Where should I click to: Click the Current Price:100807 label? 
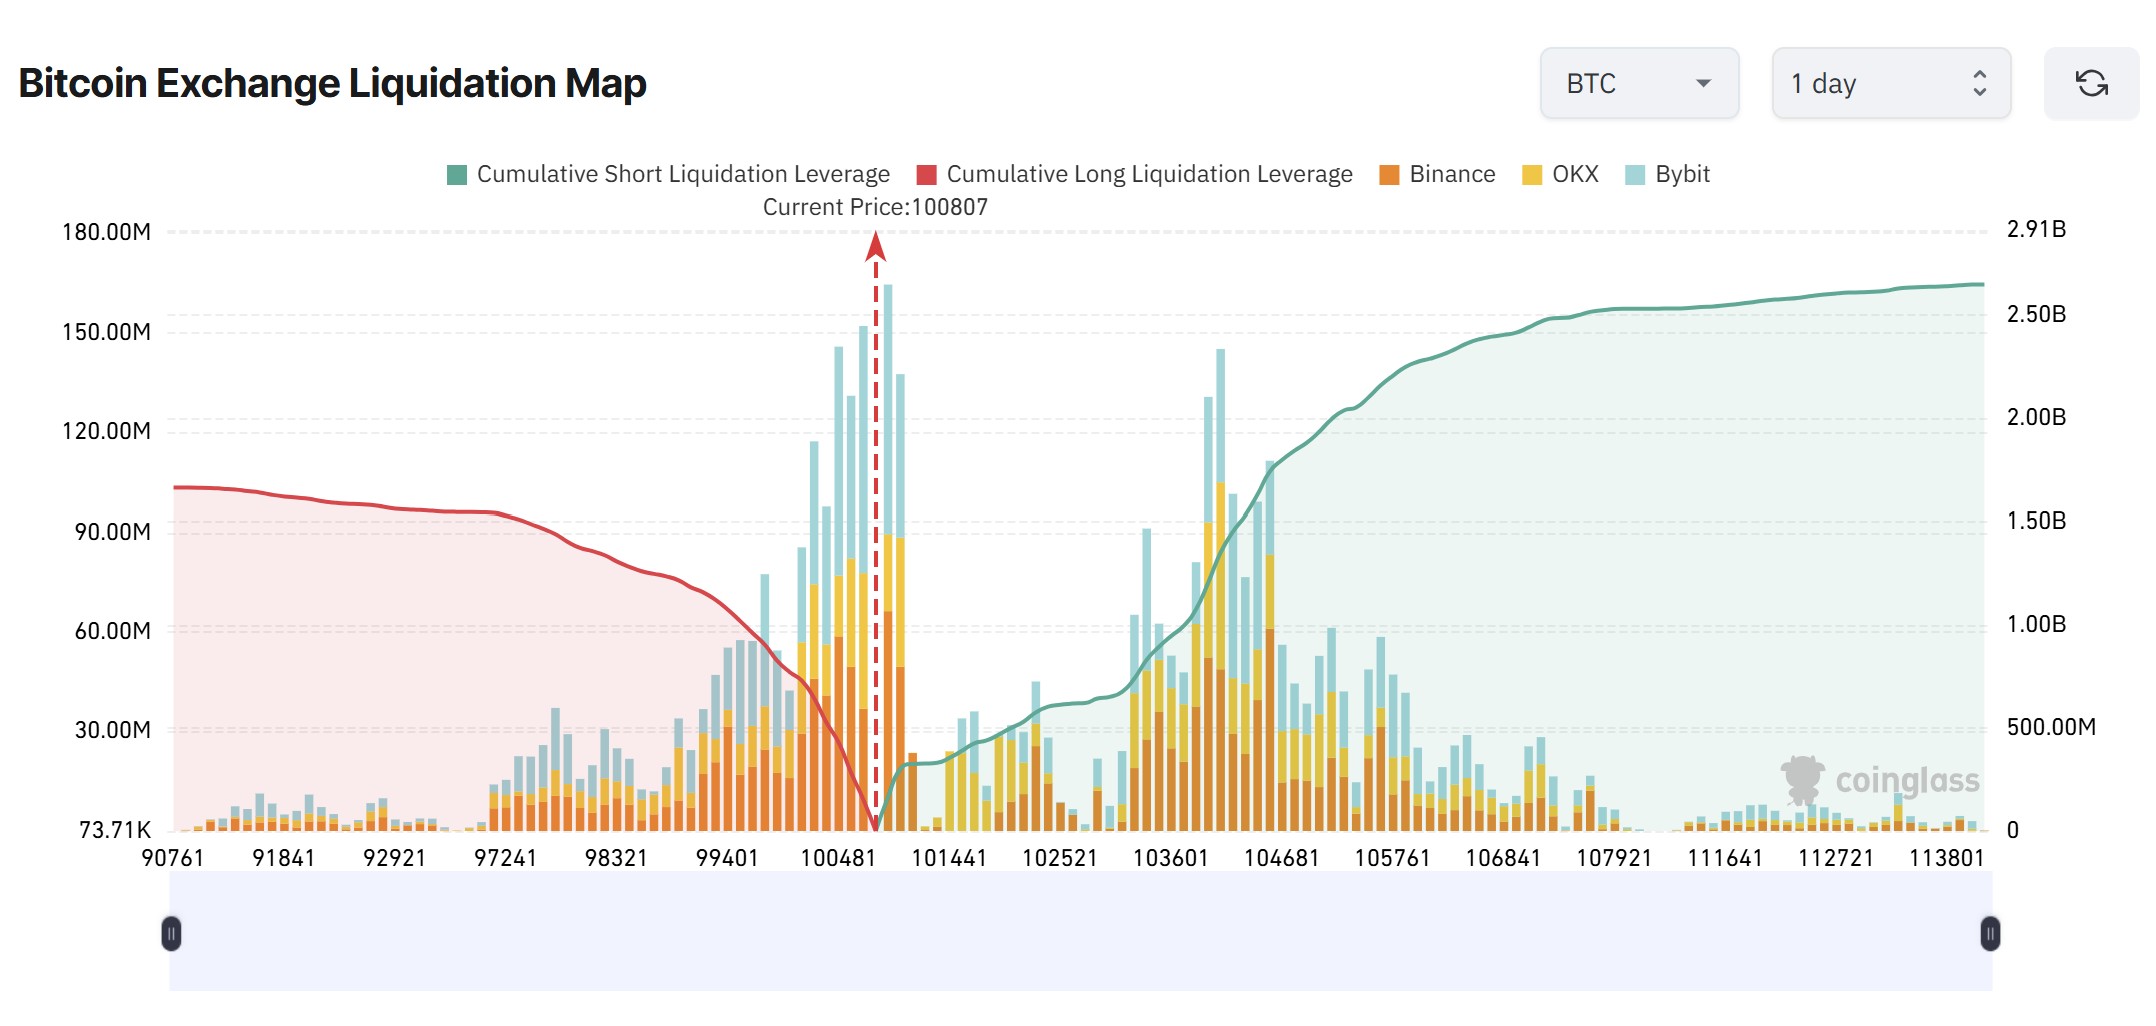pos(876,207)
